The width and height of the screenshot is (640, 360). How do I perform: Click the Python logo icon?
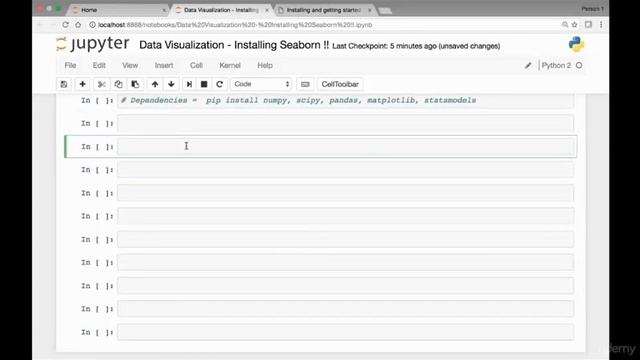[x=576, y=44]
